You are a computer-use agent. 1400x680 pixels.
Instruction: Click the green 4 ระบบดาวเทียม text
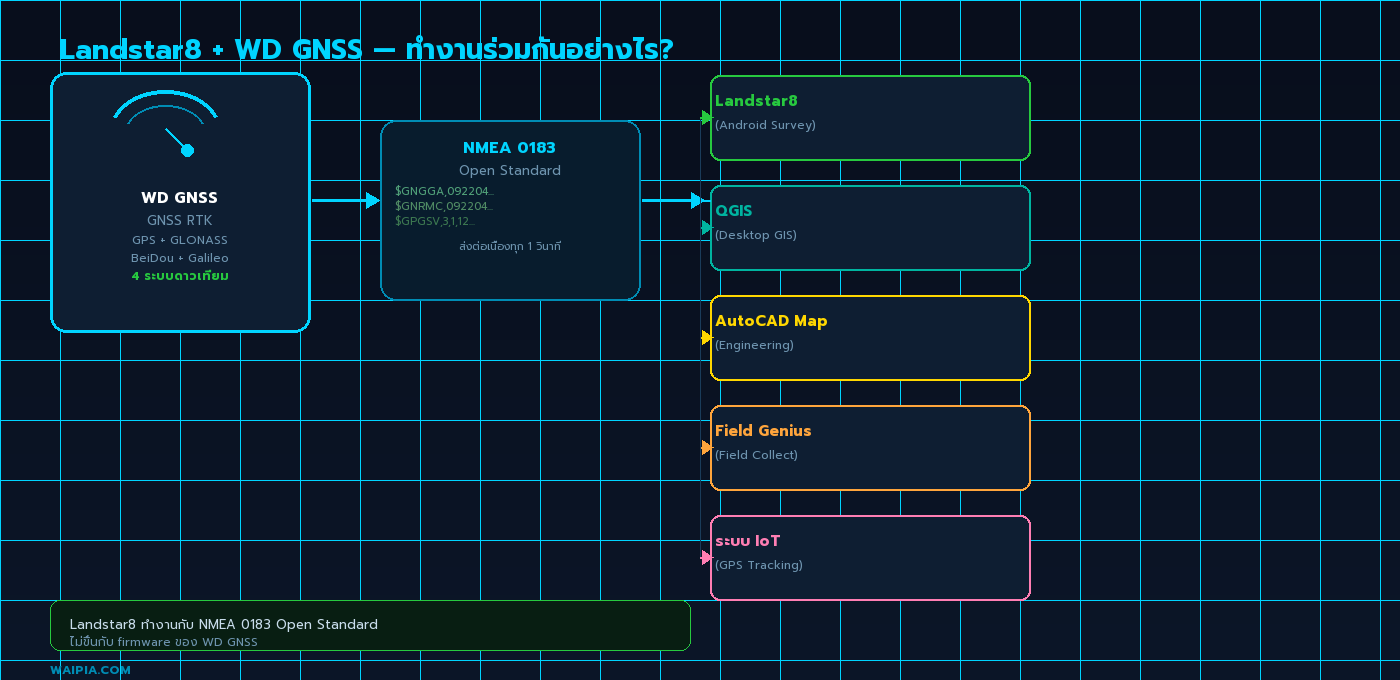(180, 276)
